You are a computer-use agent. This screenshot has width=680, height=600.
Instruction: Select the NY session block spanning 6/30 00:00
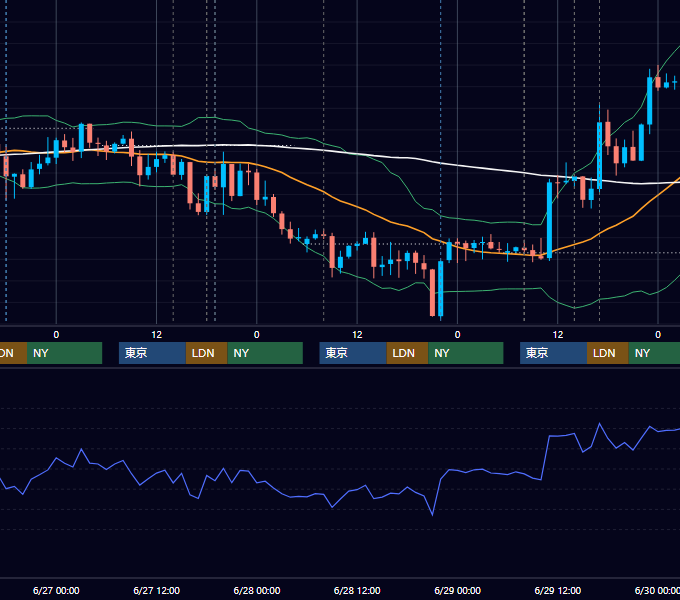tap(654, 353)
